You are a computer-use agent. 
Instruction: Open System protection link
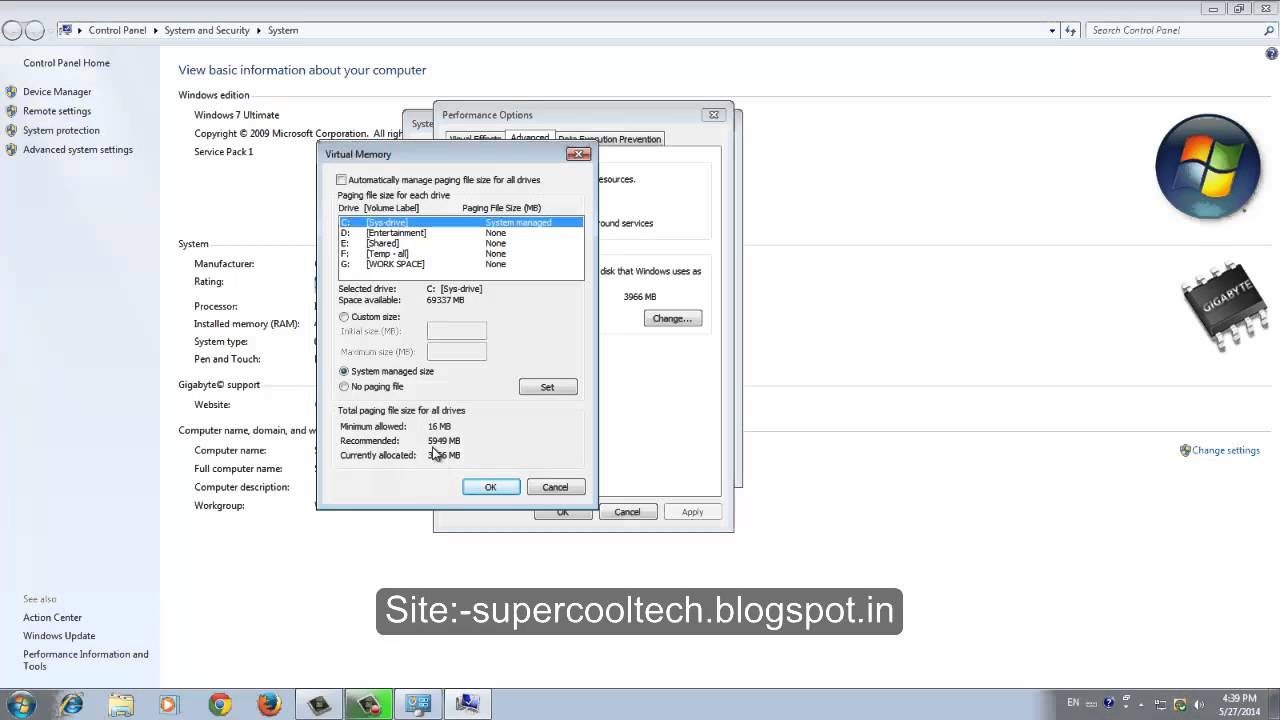pyautogui.click(x=61, y=130)
